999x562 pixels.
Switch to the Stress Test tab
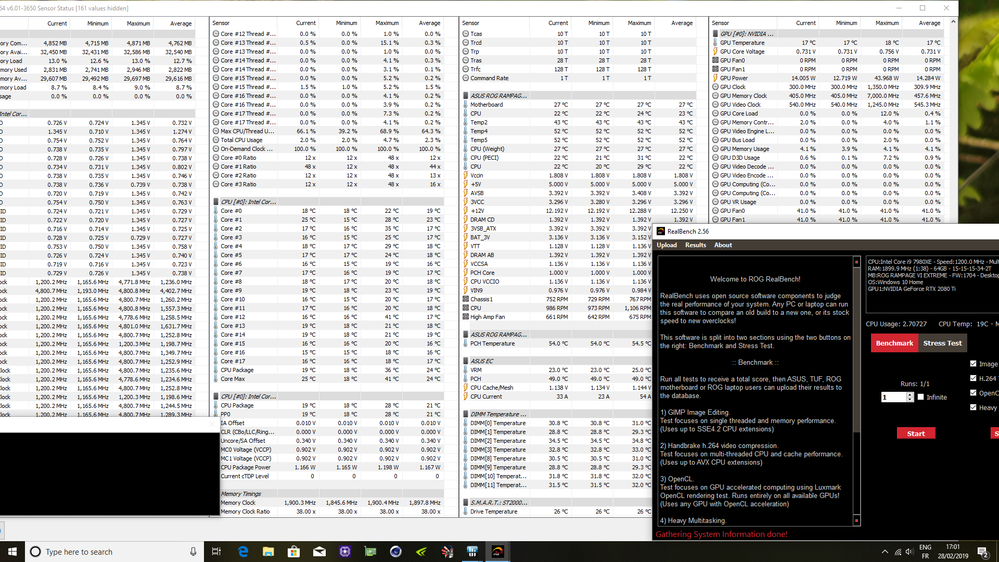[942, 343]
